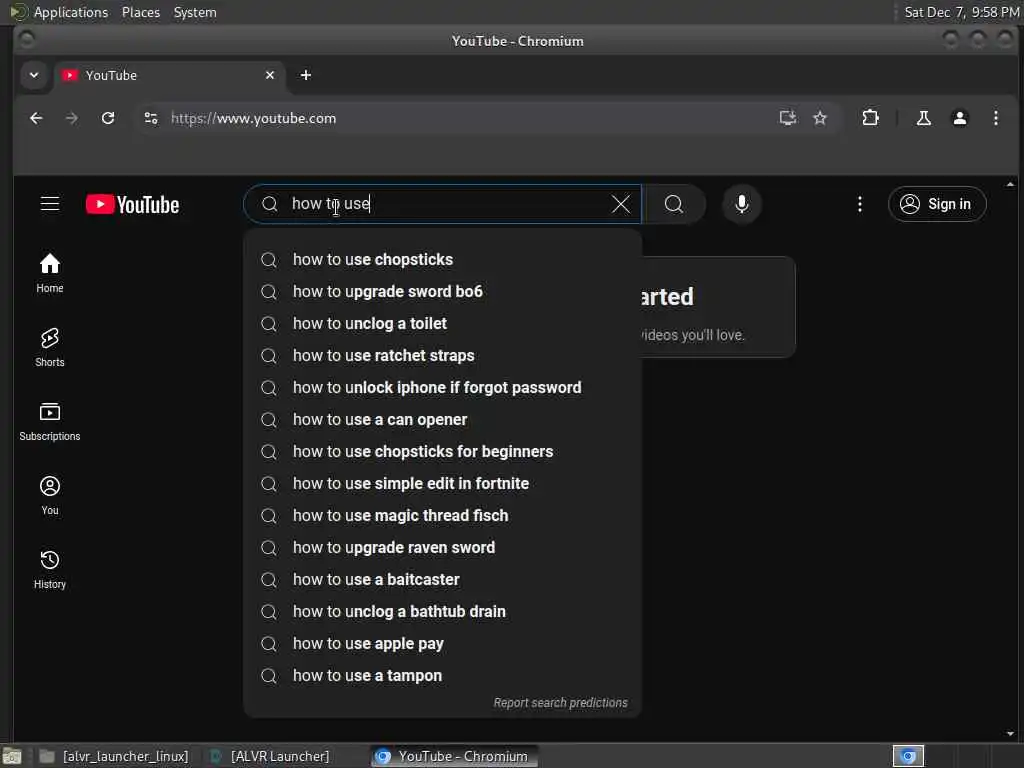Screen dimensions: 1024x768
Task: Open the Chromium three-dot menu
Action: point(995,118)
